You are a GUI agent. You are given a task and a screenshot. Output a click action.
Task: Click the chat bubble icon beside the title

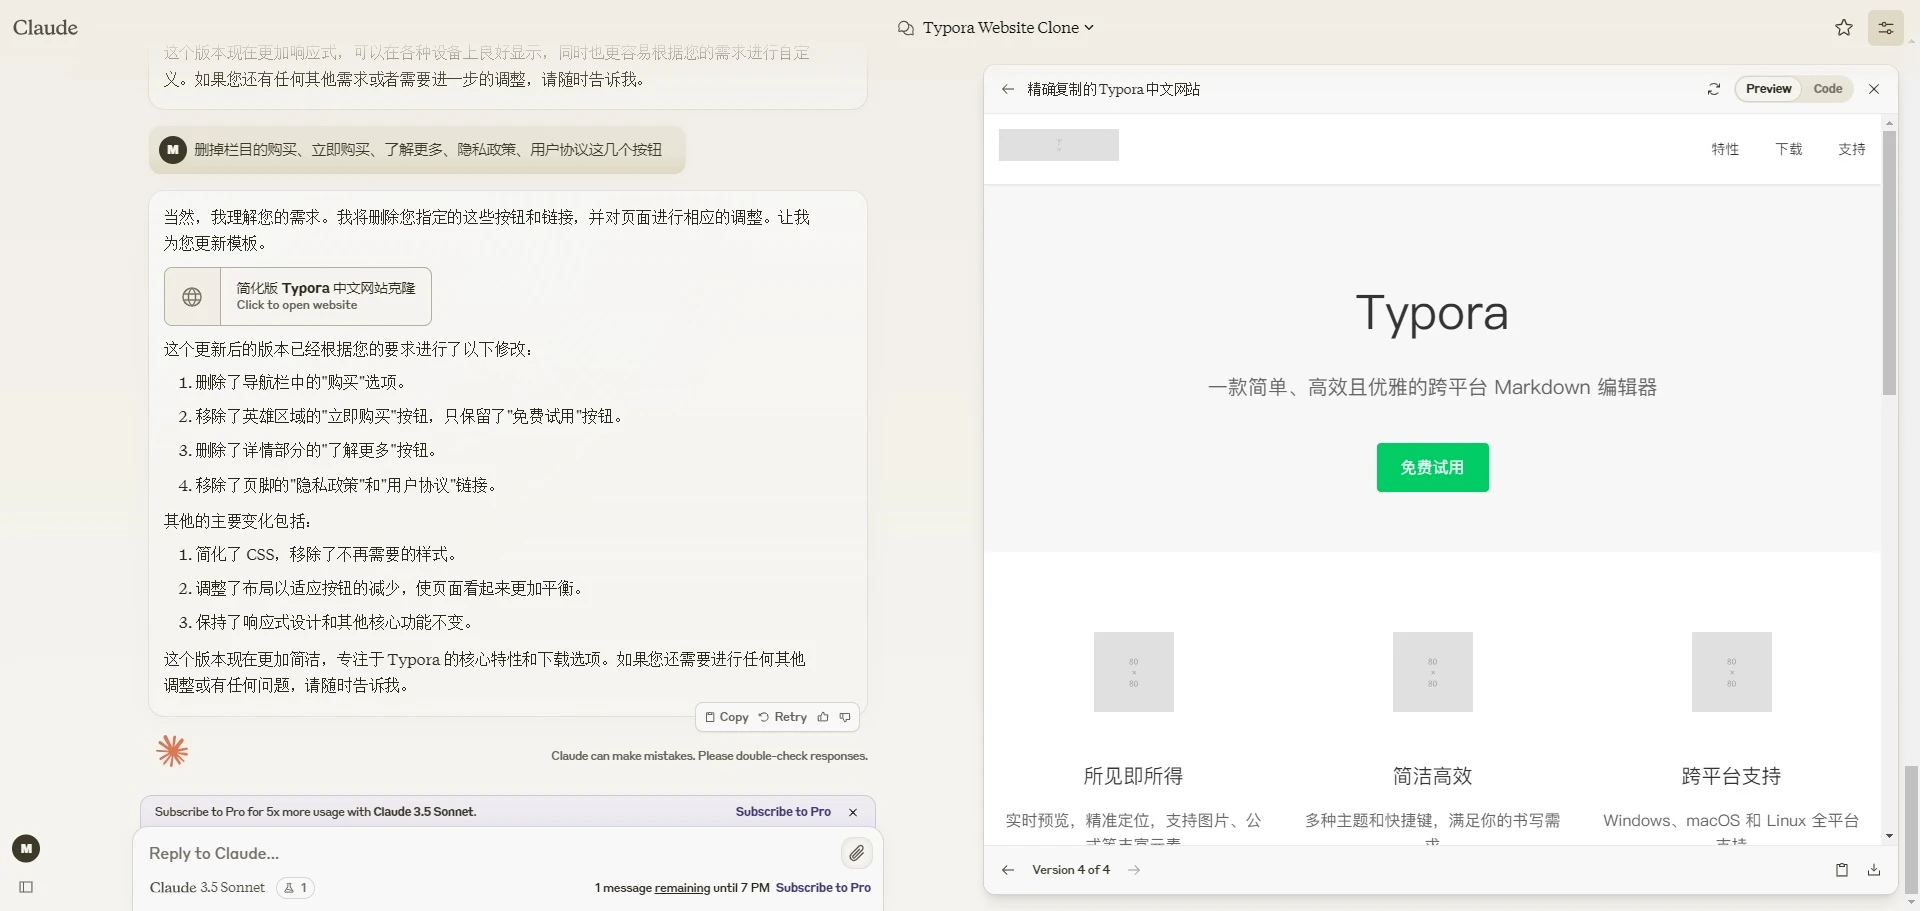point(906,28)
